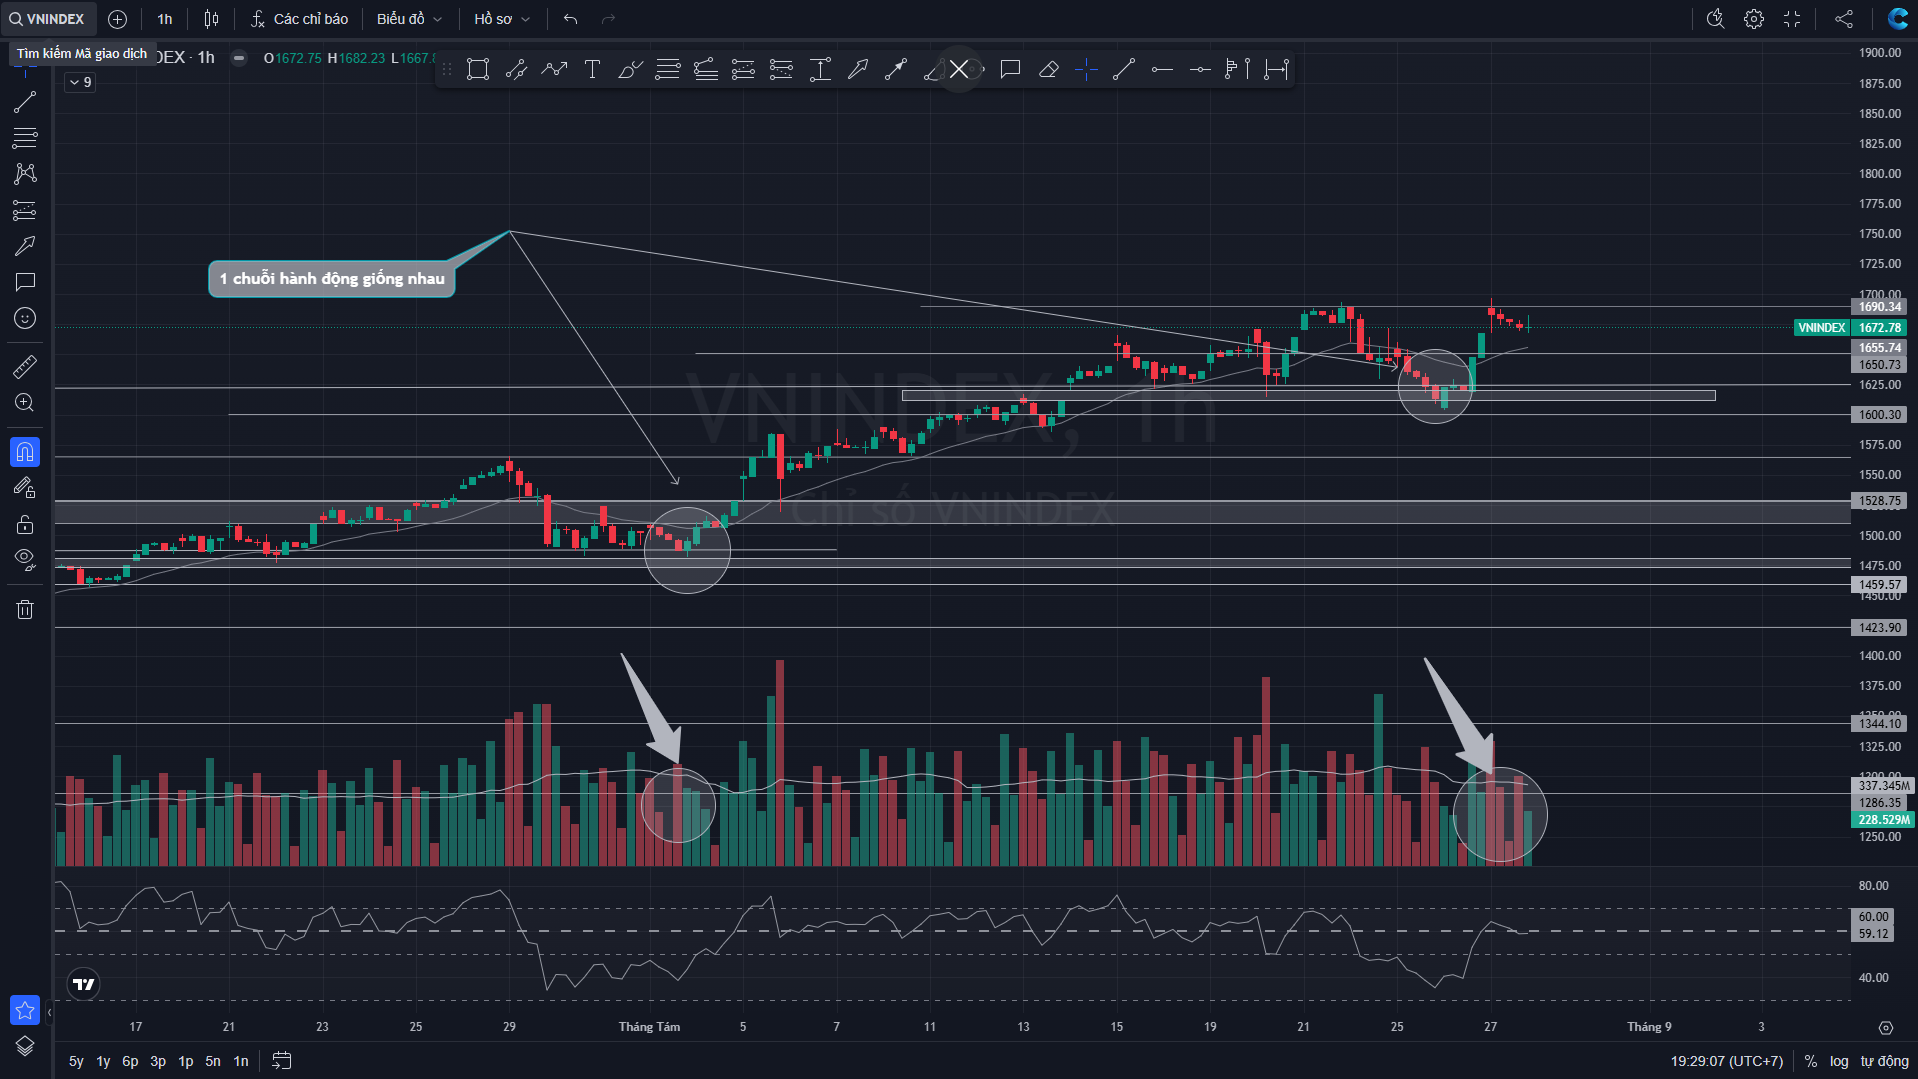Toggle visibility of all drawings
The width and height of the screenshot is (1918, 1079).
pyautogui.click(x=25, y=560)
